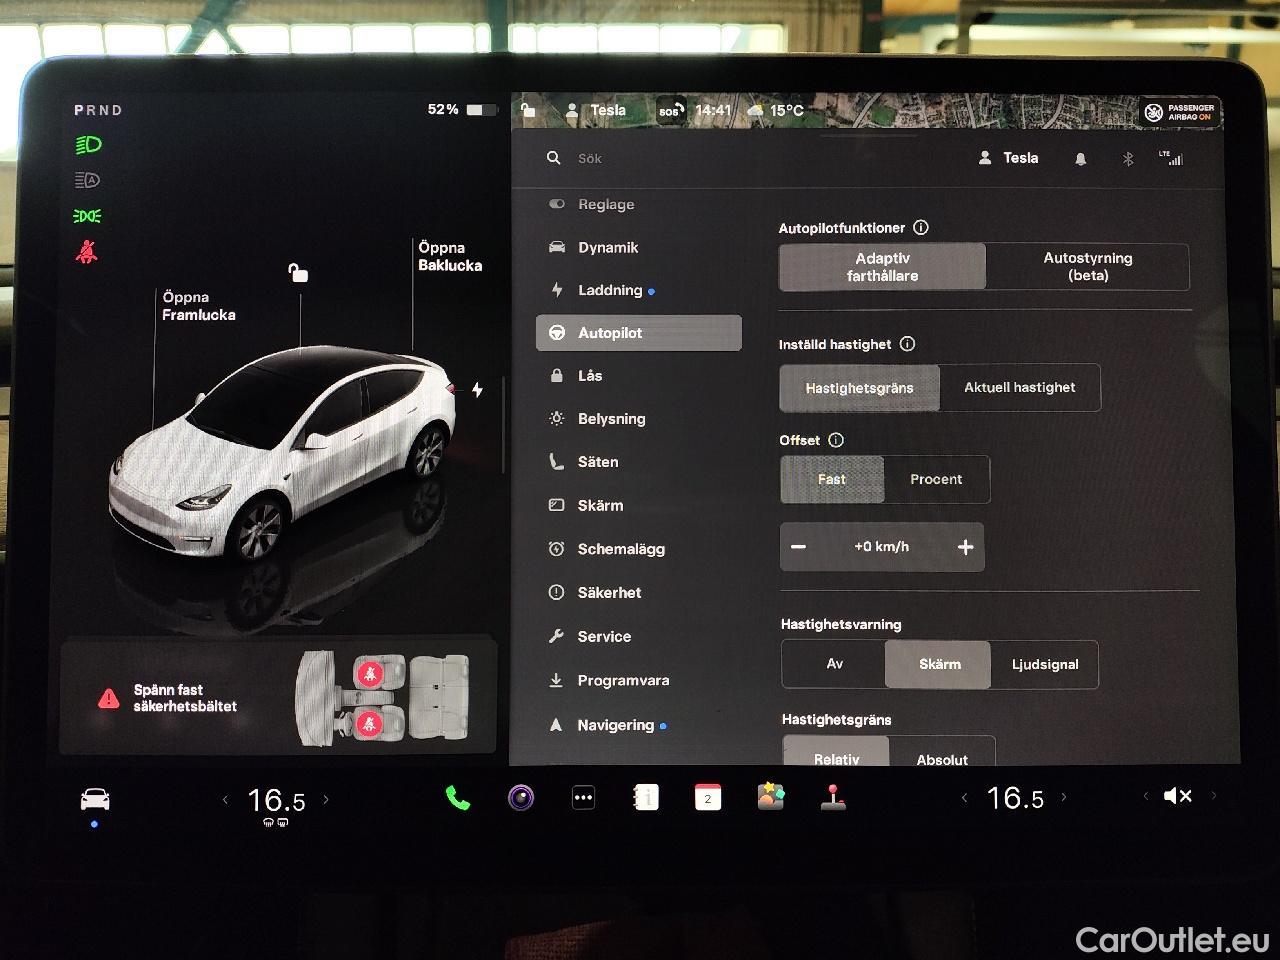The width and height of the screenshot is (1280, 960).
Task: Tap the charging bolt beside car
Action: (x=477, y=390)
